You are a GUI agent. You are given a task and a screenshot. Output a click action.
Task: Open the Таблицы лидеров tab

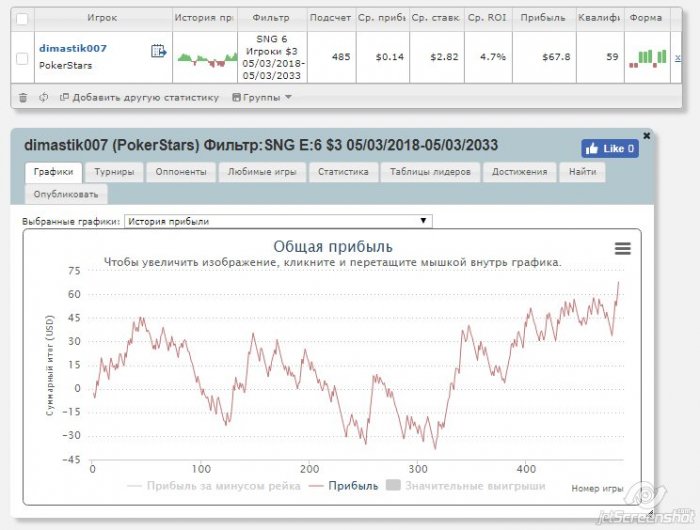pos(430,172)
